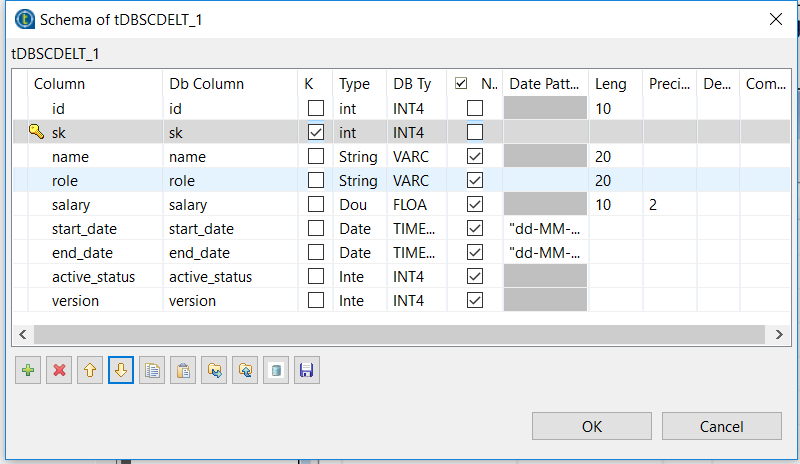800x464 pixels.
Task: Click the red X remove column icon
Action: pos(59,371)
